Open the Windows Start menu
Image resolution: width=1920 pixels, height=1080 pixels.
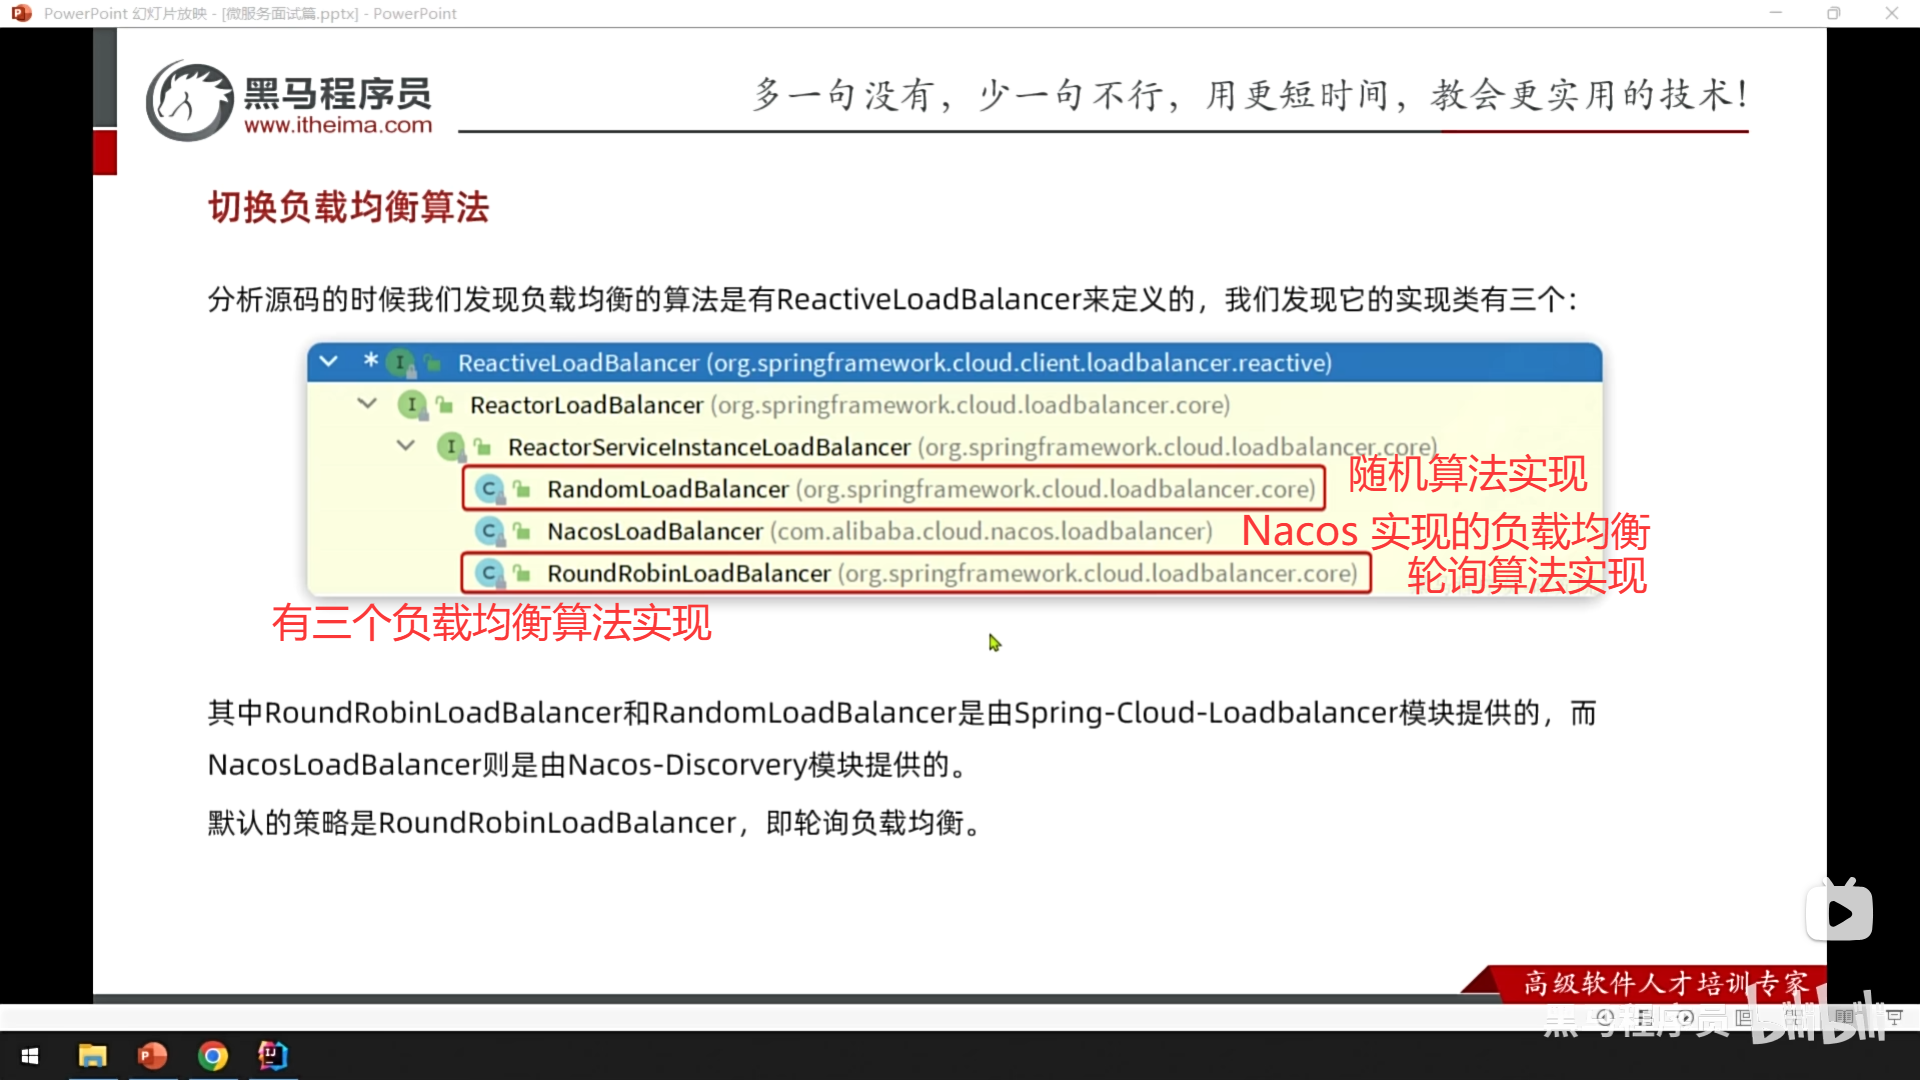coord(30,1056)
